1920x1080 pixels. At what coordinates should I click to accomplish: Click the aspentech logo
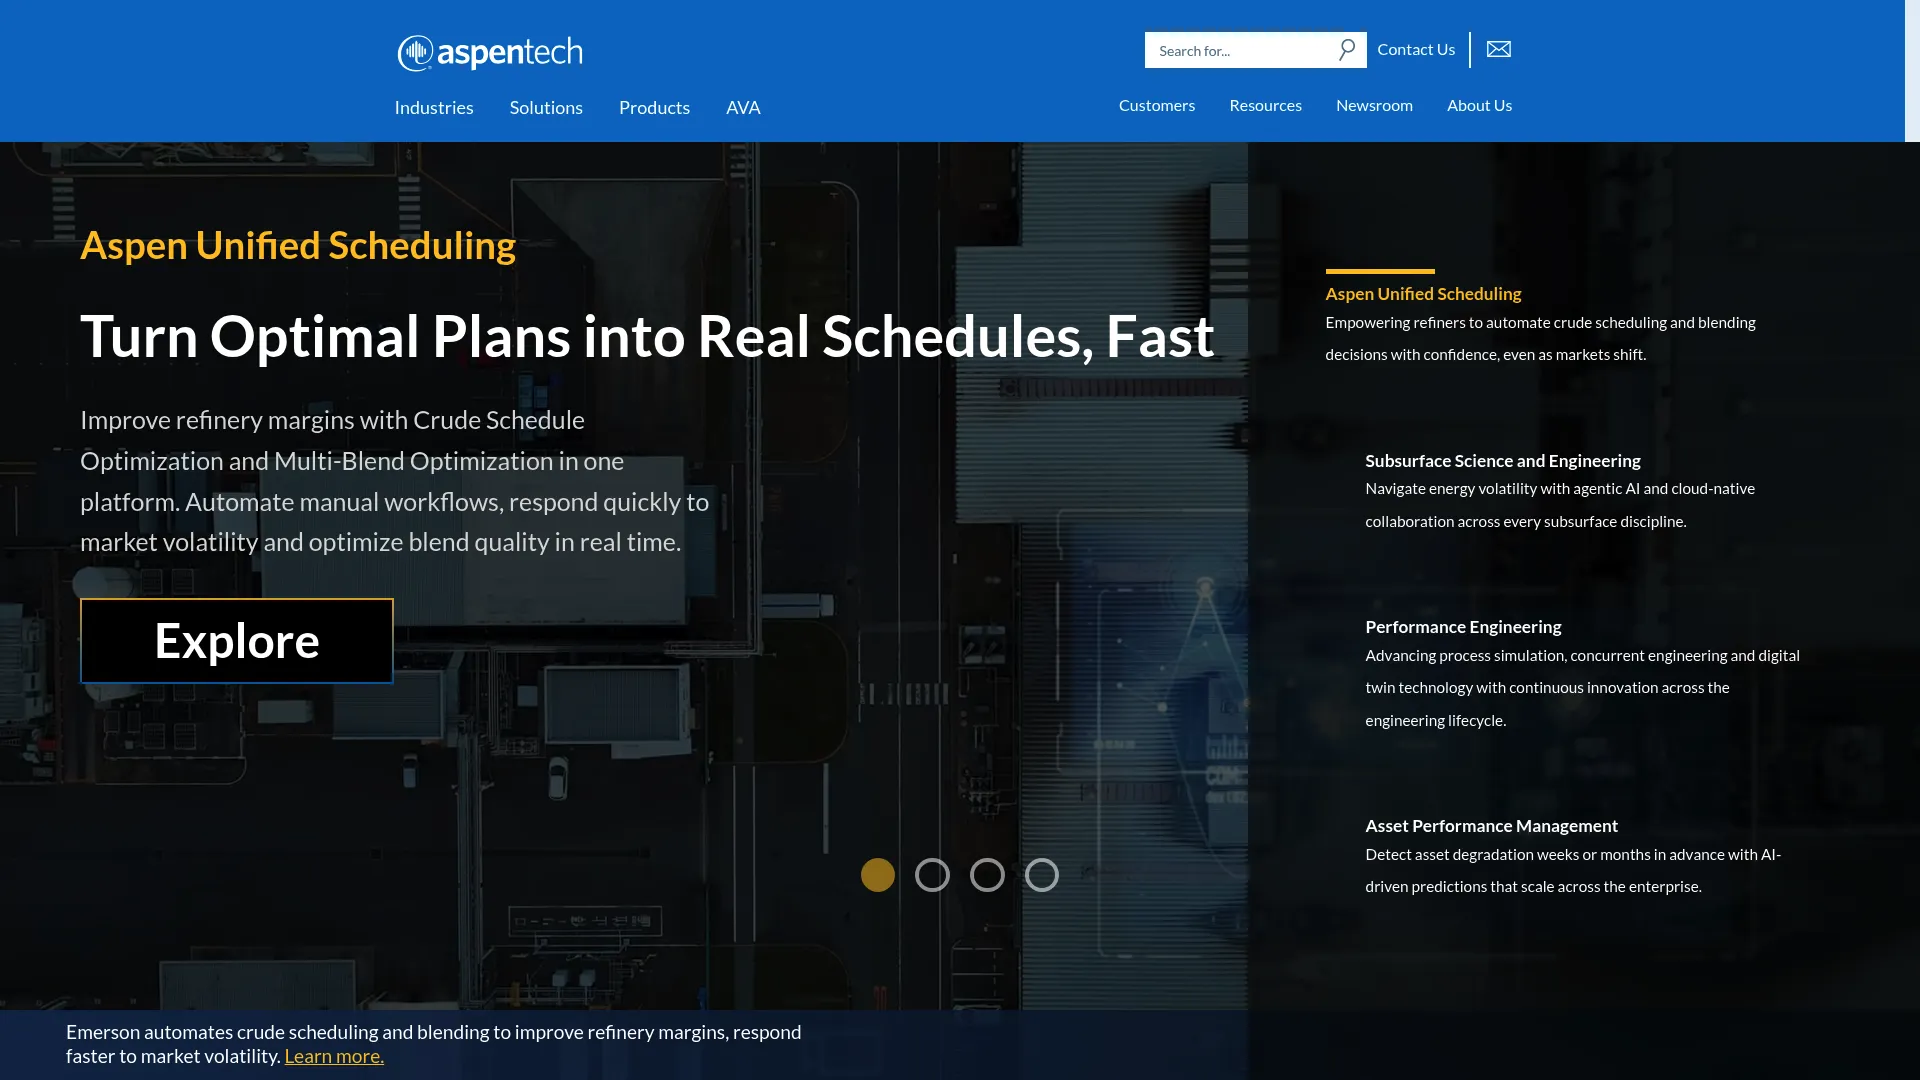[x=490, y=53]
